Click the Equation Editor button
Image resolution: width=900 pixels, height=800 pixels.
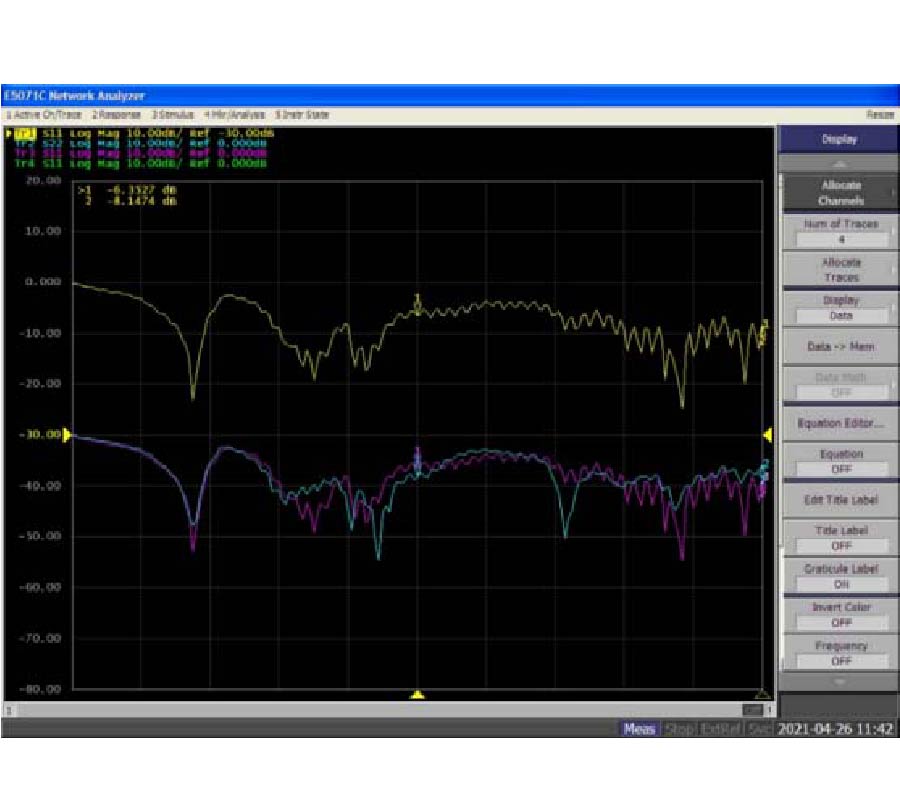(x=840, y=423)
